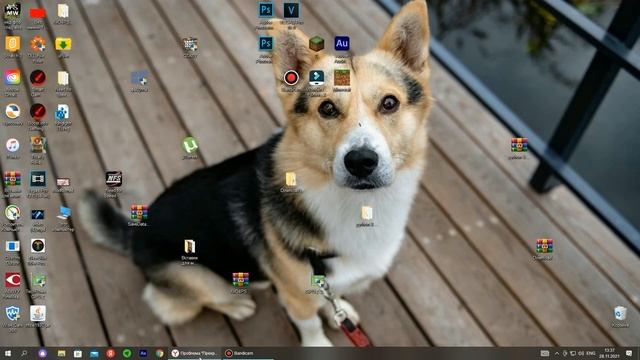Launch the film-strip video editor icon
640x360 pixels.
38,179
